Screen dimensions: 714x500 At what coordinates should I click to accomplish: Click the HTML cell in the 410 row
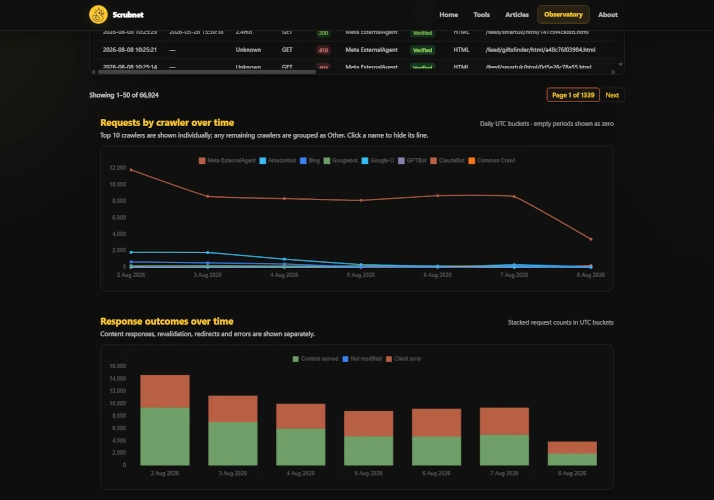pyautogui.click(x=461, y=50)
